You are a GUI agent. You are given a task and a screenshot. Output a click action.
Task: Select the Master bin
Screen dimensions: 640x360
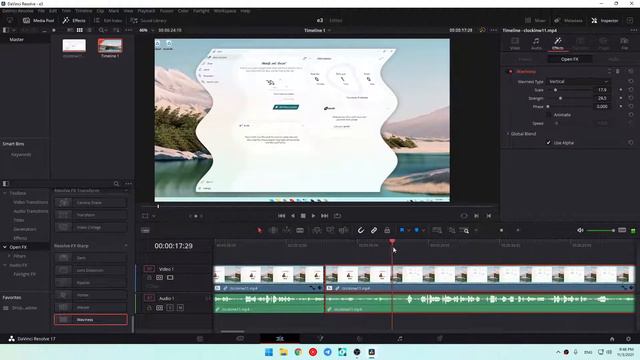(17, 40)
